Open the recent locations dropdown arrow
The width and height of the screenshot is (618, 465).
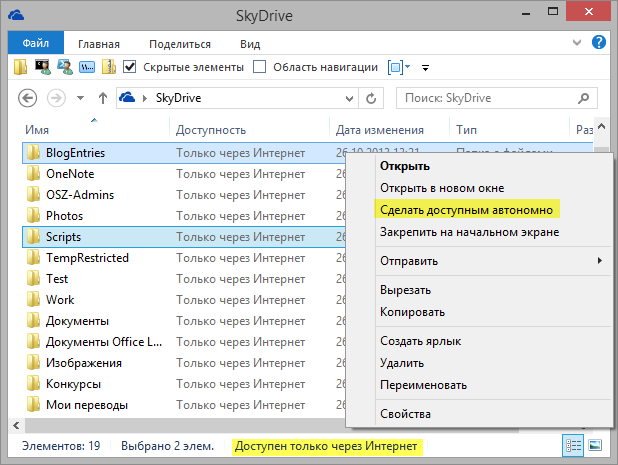[x=80, y=98]
